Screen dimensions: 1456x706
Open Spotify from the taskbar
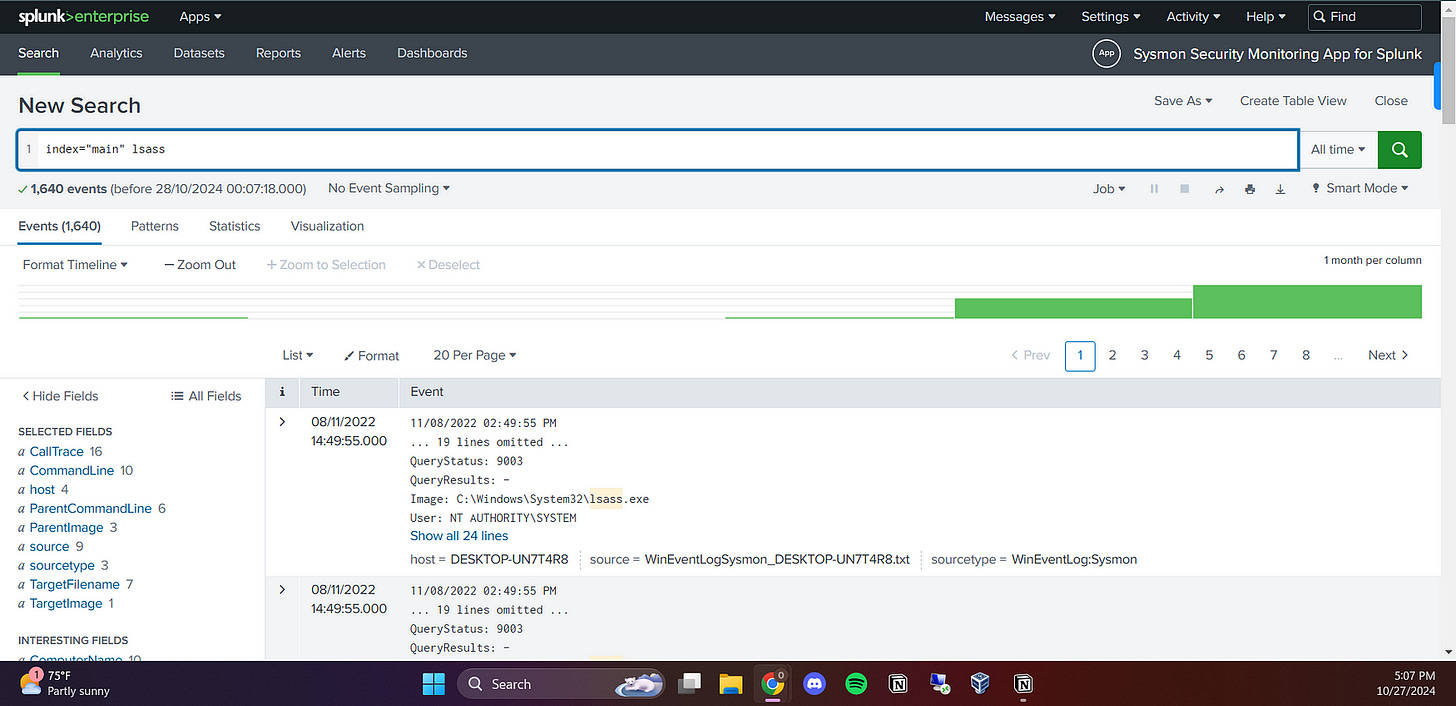(x=856, y=684)
